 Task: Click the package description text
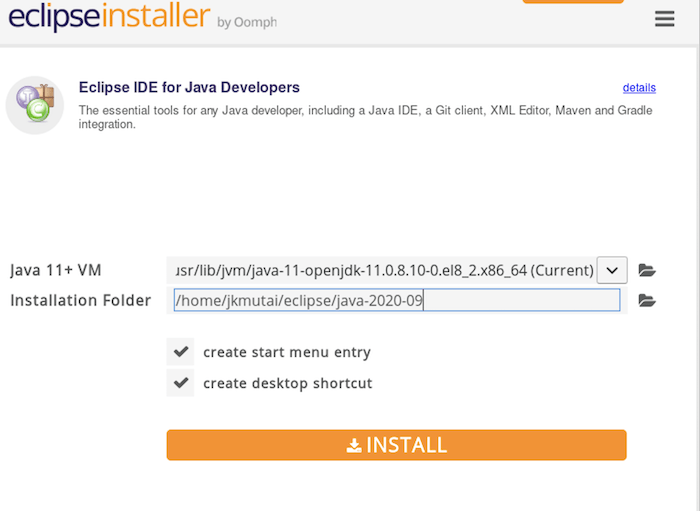click(x=365, y=117)
